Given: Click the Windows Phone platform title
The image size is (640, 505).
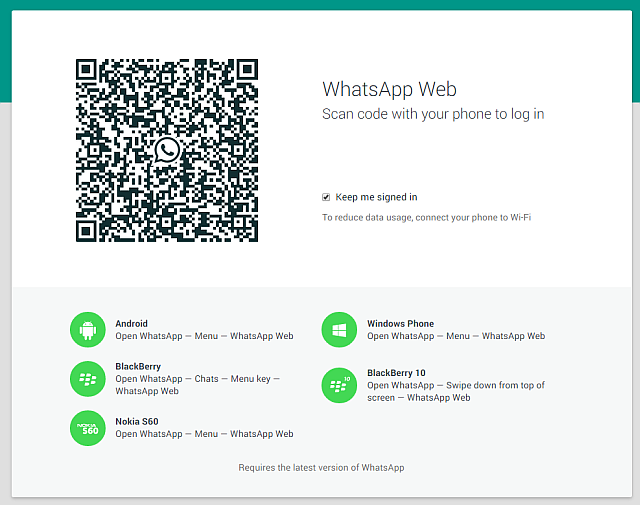Looking at the screenshot, I should [x=400, y=324].
